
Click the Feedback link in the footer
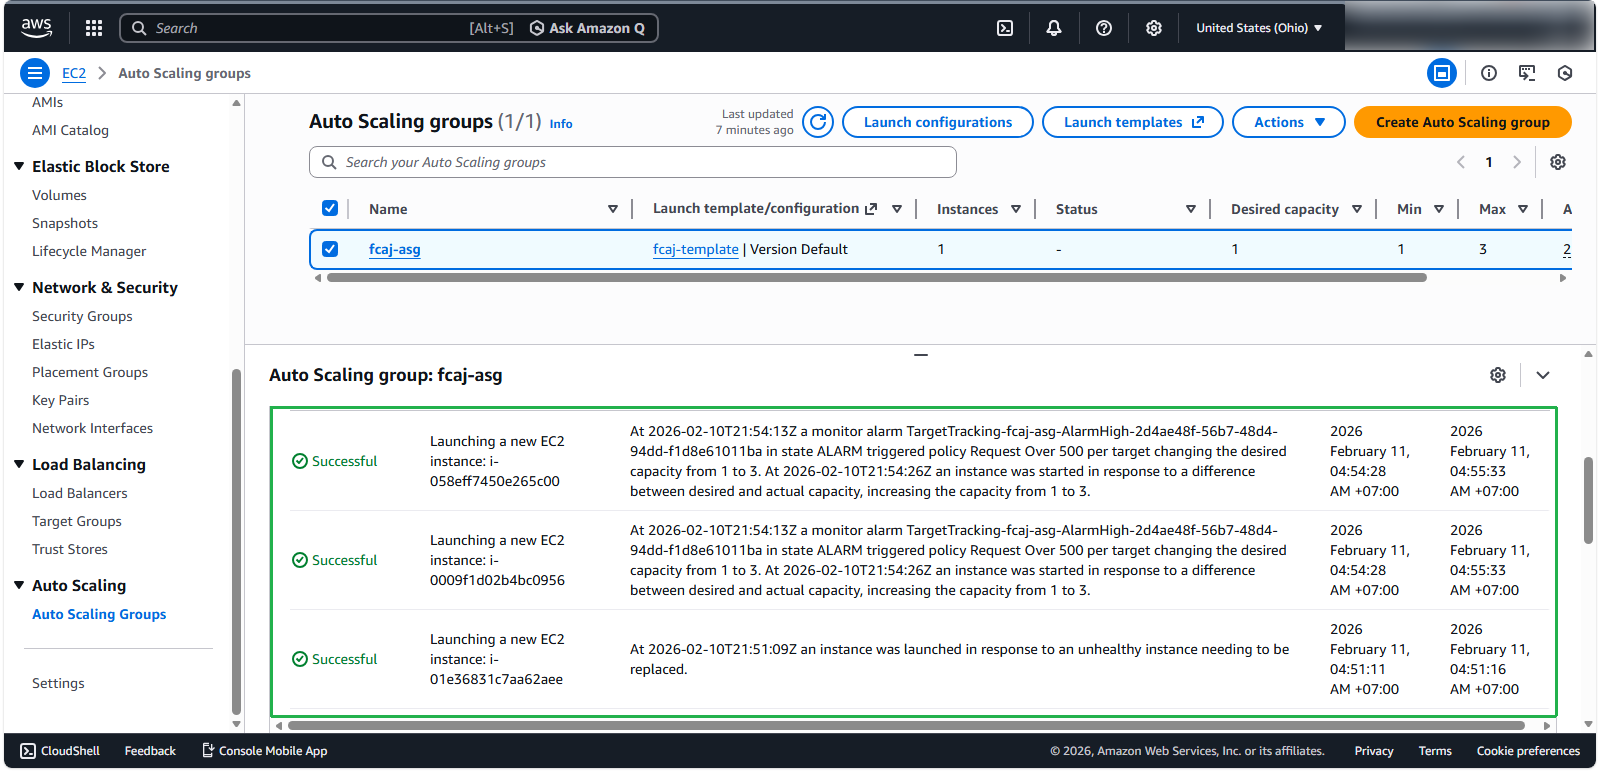coord(150,751)
